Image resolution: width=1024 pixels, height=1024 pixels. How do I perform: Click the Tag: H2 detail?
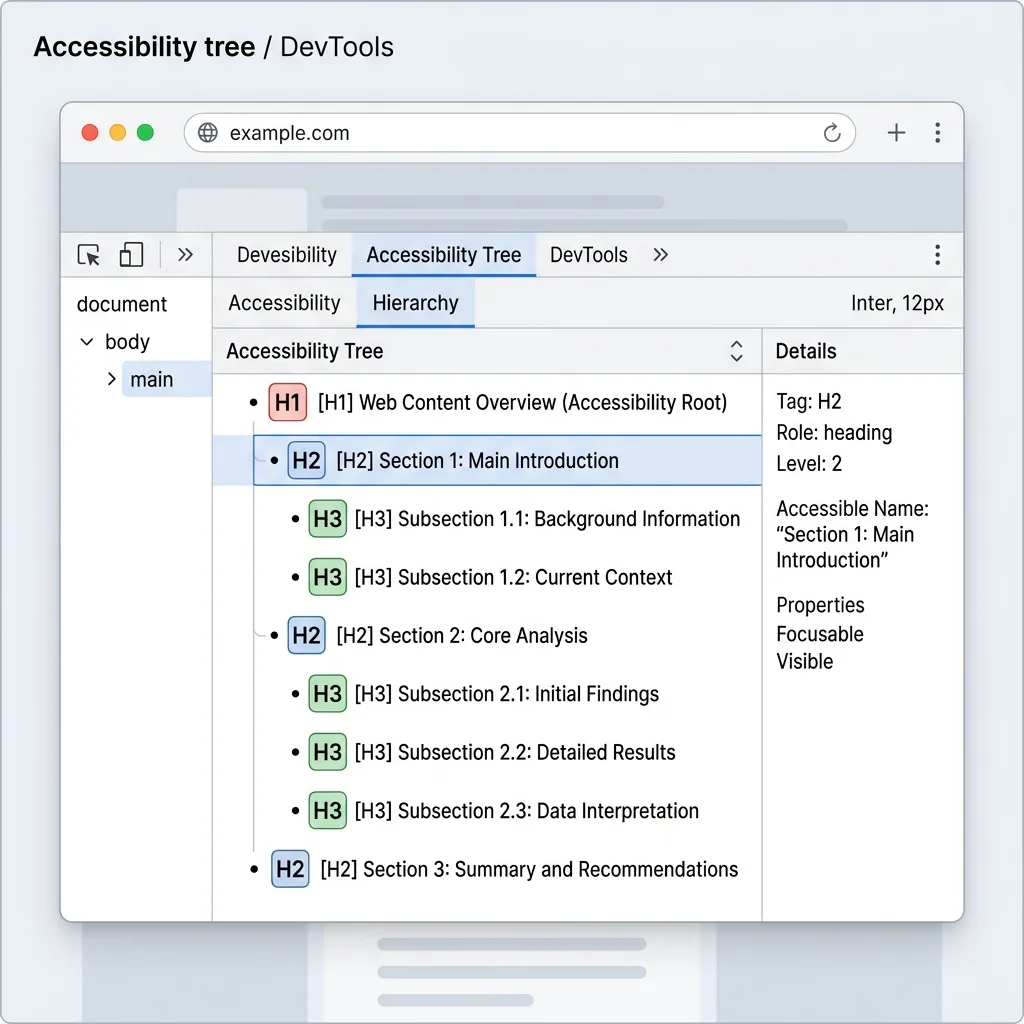click(808, 402)
